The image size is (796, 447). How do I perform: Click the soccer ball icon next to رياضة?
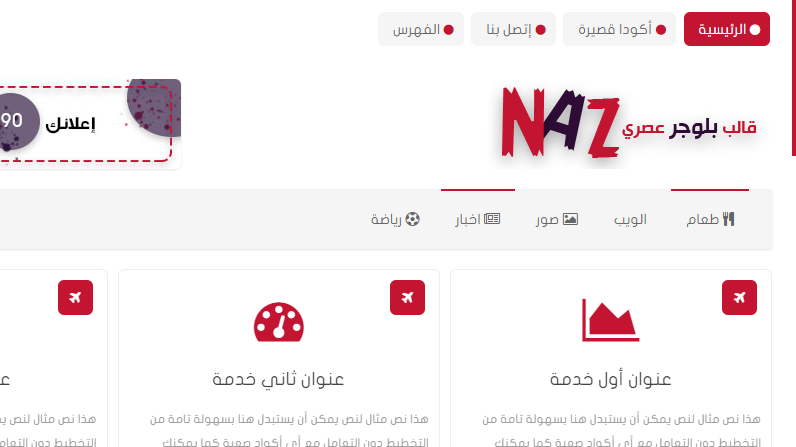click(x=412, y=219)
